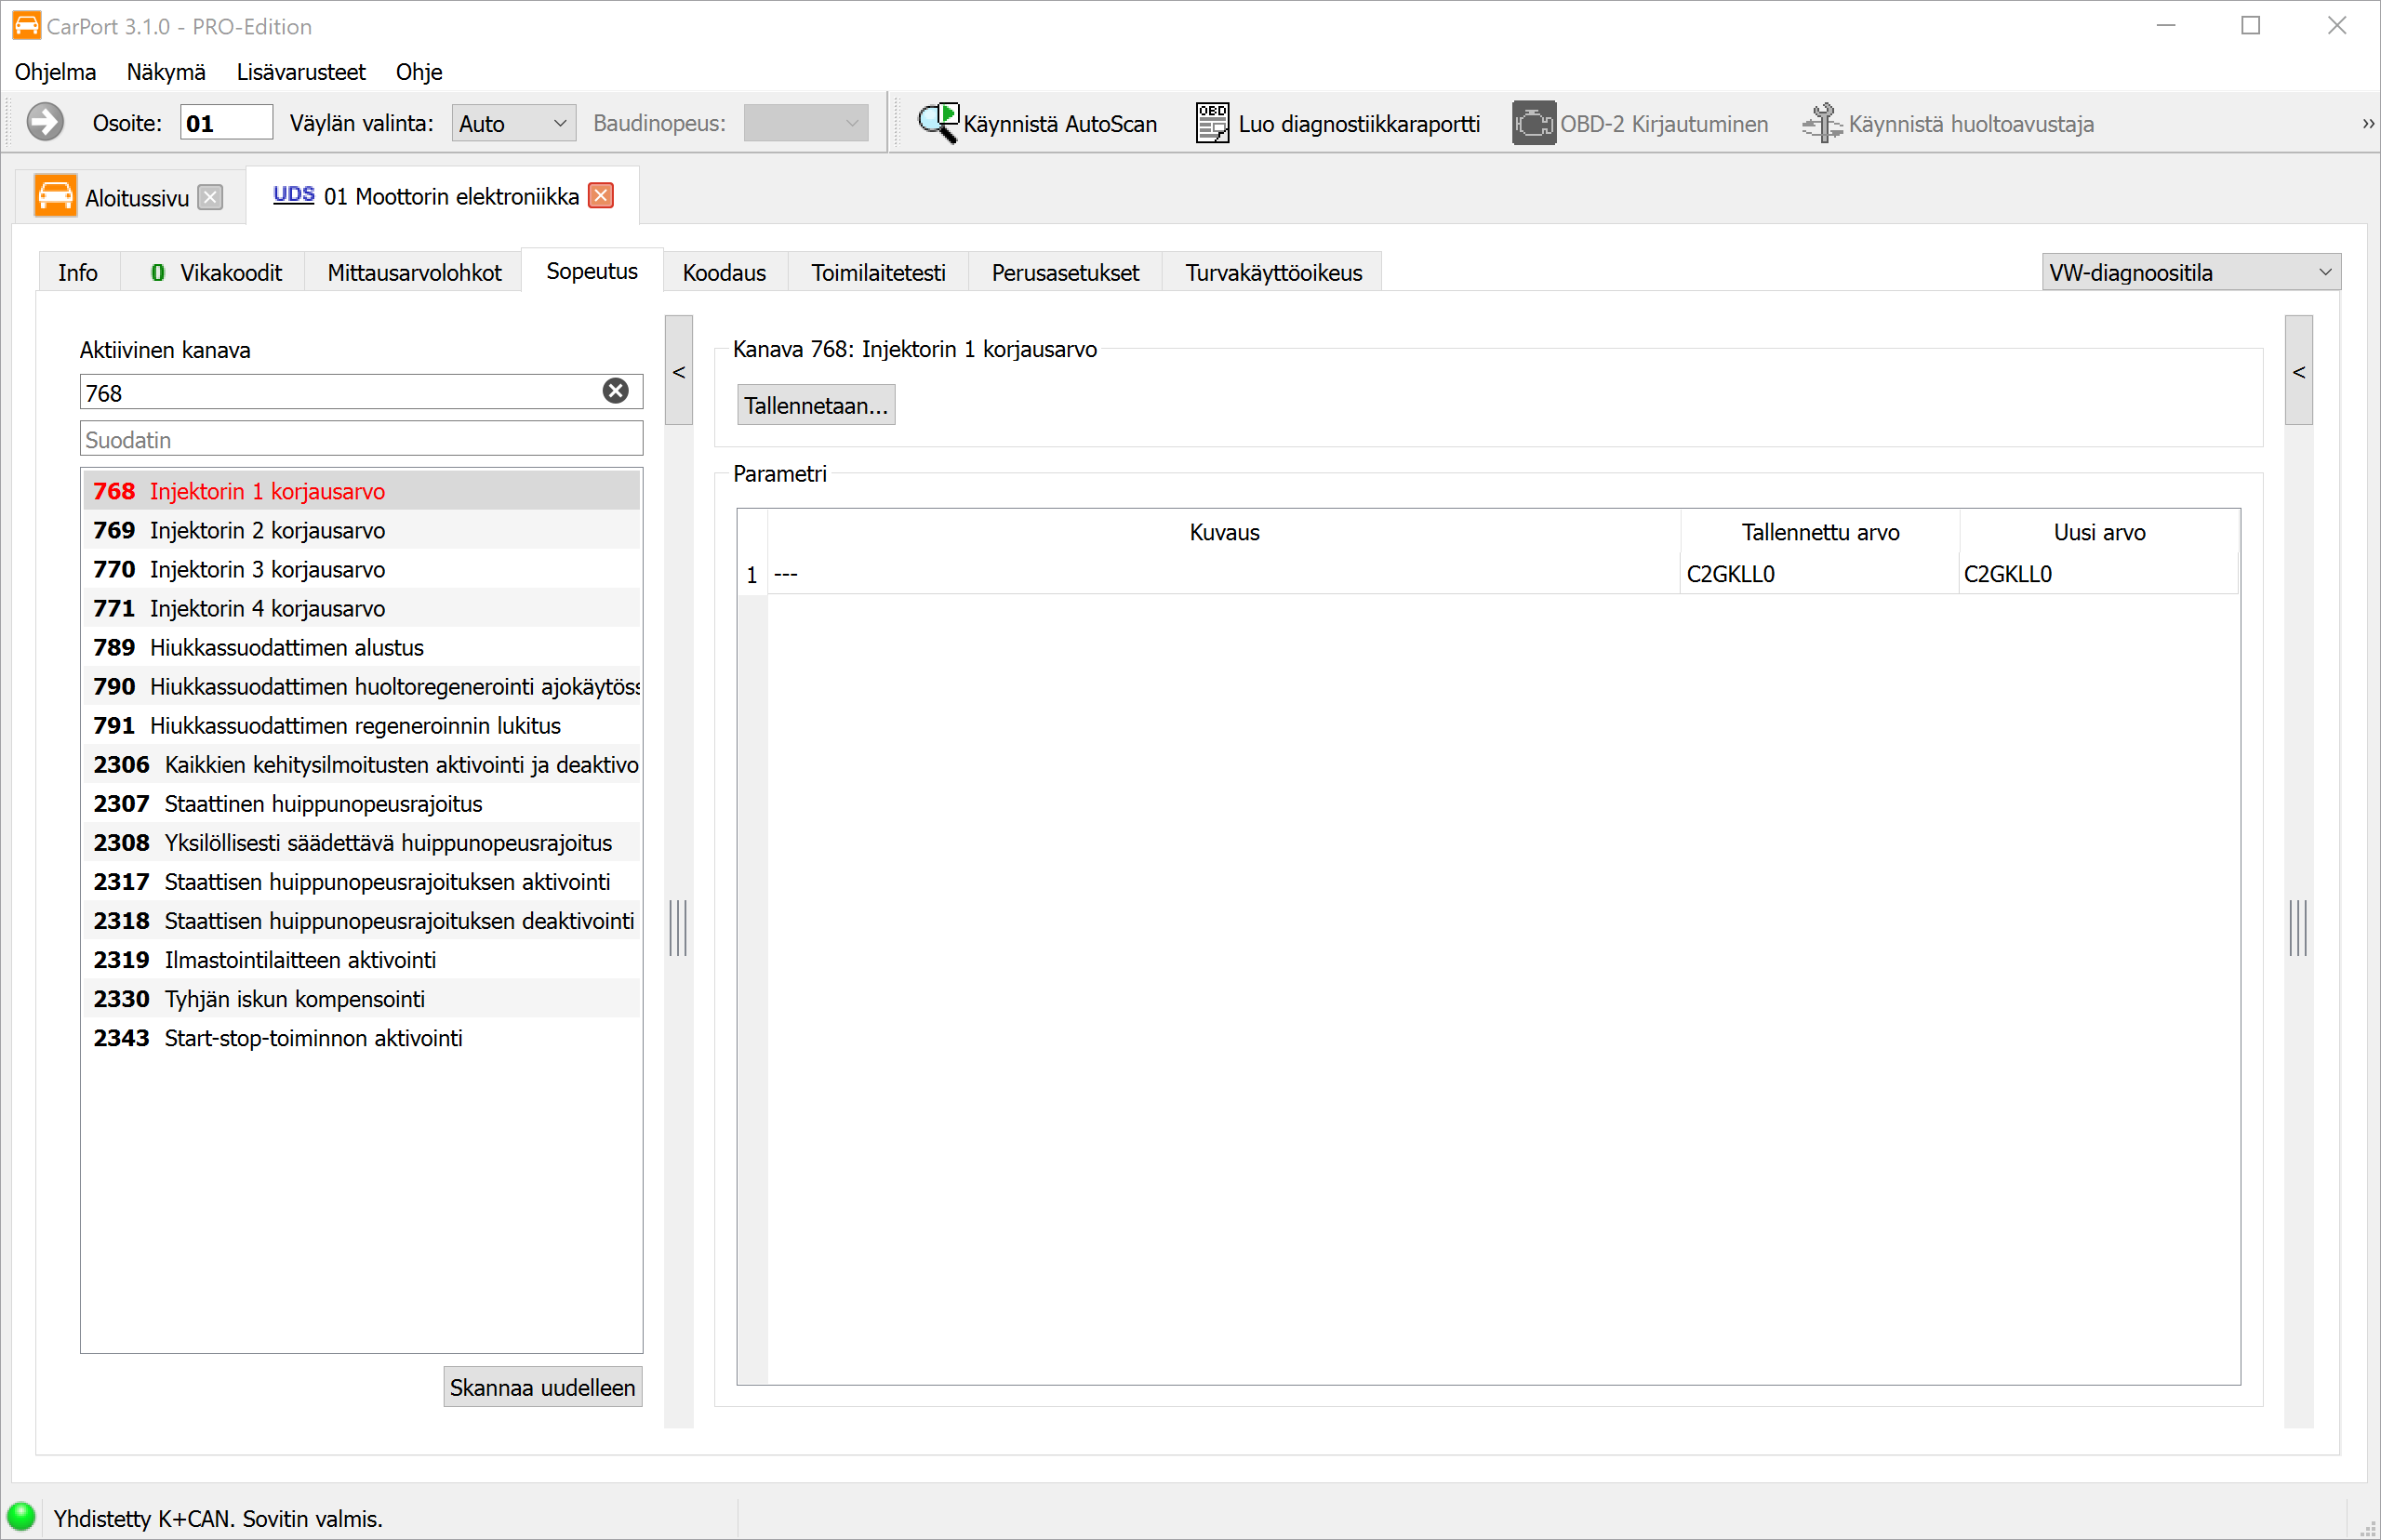Open the VW-diagnoositila dropdown
This screenshot has width=2381, height=1540.
(2190, 272)
